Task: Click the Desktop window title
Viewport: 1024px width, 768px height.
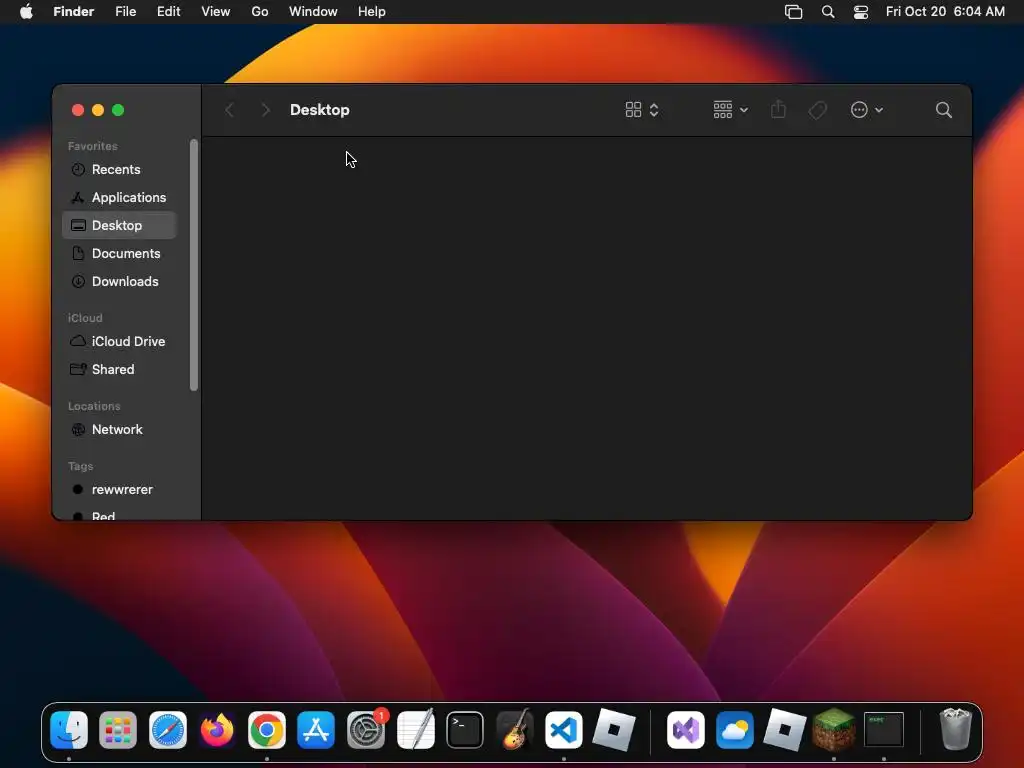Action: (319, 110)
